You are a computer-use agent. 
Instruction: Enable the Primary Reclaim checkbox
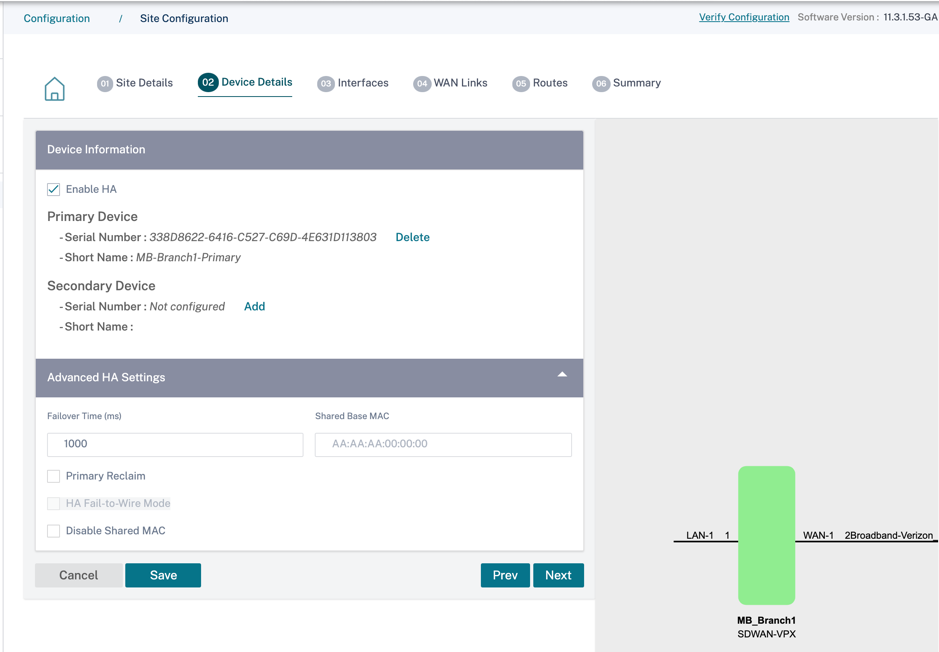(53, 476)
